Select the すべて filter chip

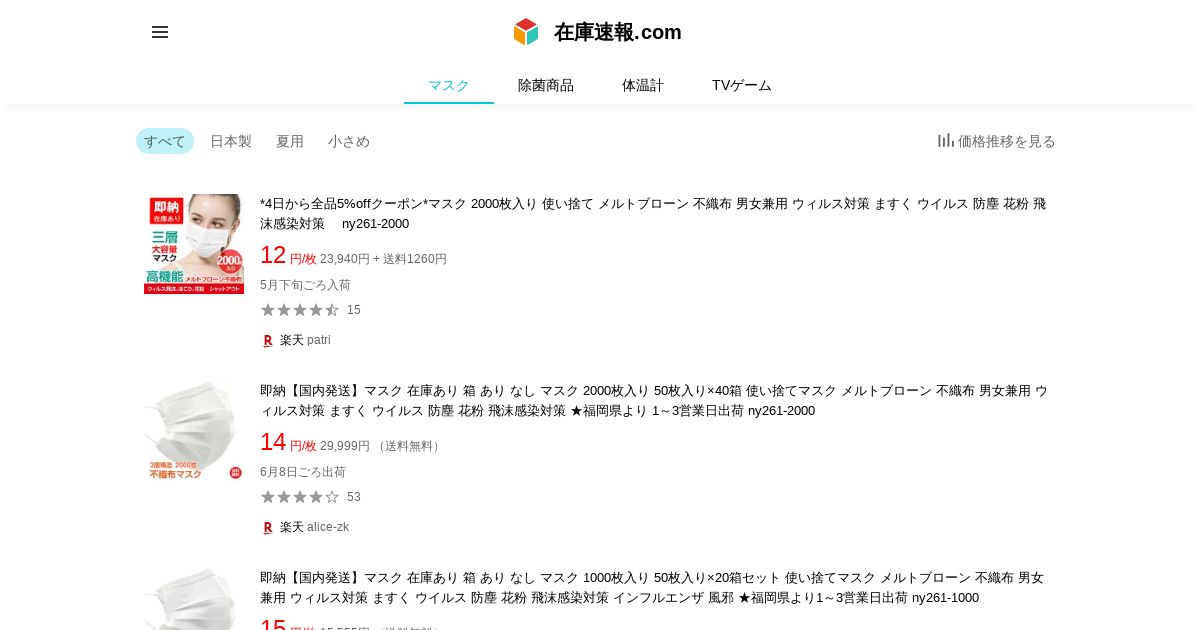click(x=165, y=141)
